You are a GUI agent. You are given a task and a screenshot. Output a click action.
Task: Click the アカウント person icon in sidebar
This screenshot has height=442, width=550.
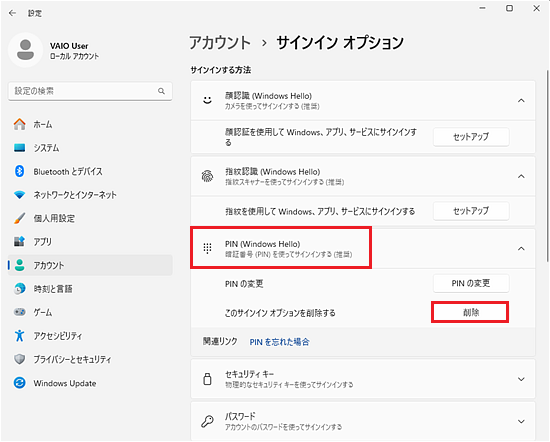coord(20,265)
